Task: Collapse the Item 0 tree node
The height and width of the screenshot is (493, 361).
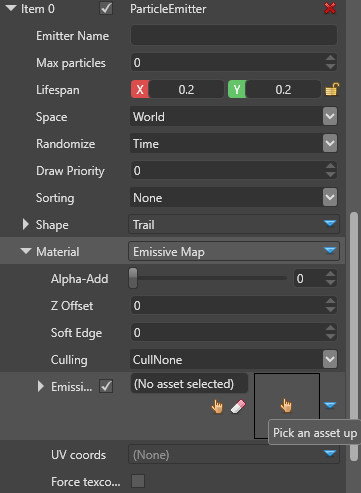Action: point(11,8)
